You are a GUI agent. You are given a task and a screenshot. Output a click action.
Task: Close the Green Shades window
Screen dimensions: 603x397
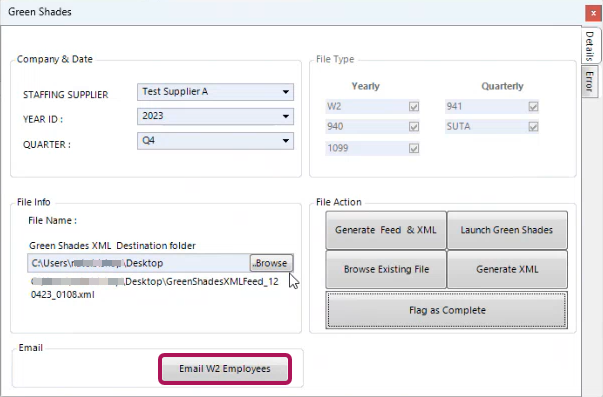point(593,13)
